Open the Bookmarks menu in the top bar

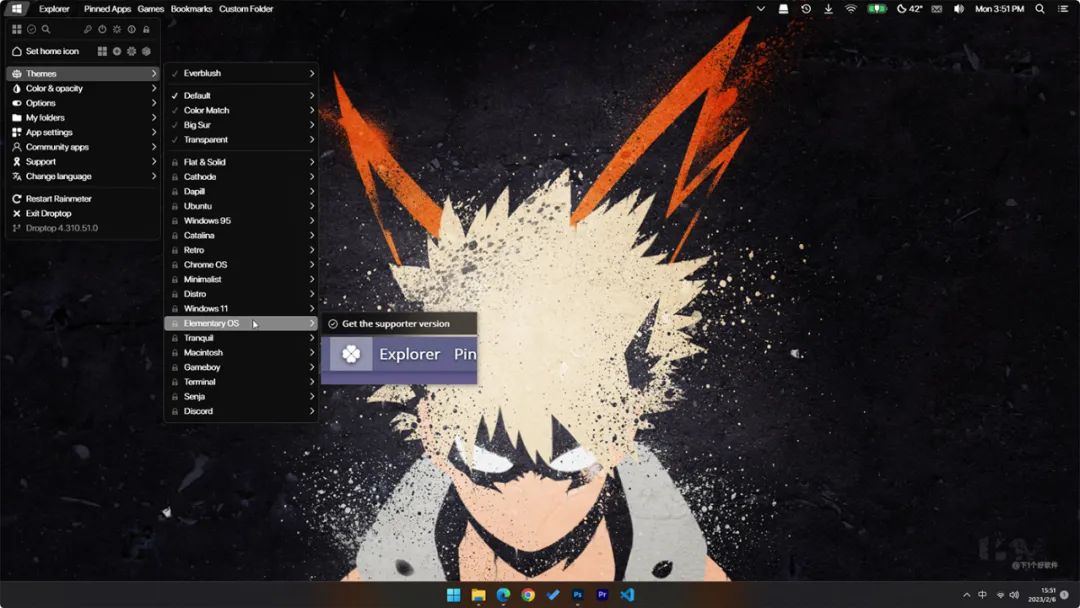pyautogui.click(x=191, y=9)
